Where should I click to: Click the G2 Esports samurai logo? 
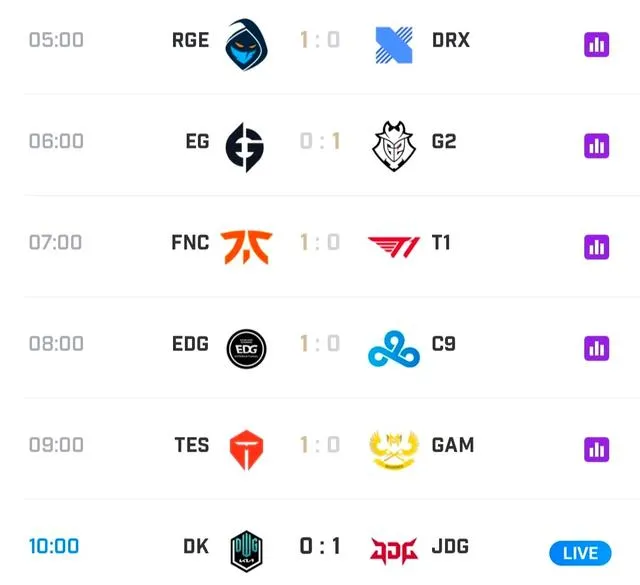tap(394, 143)
